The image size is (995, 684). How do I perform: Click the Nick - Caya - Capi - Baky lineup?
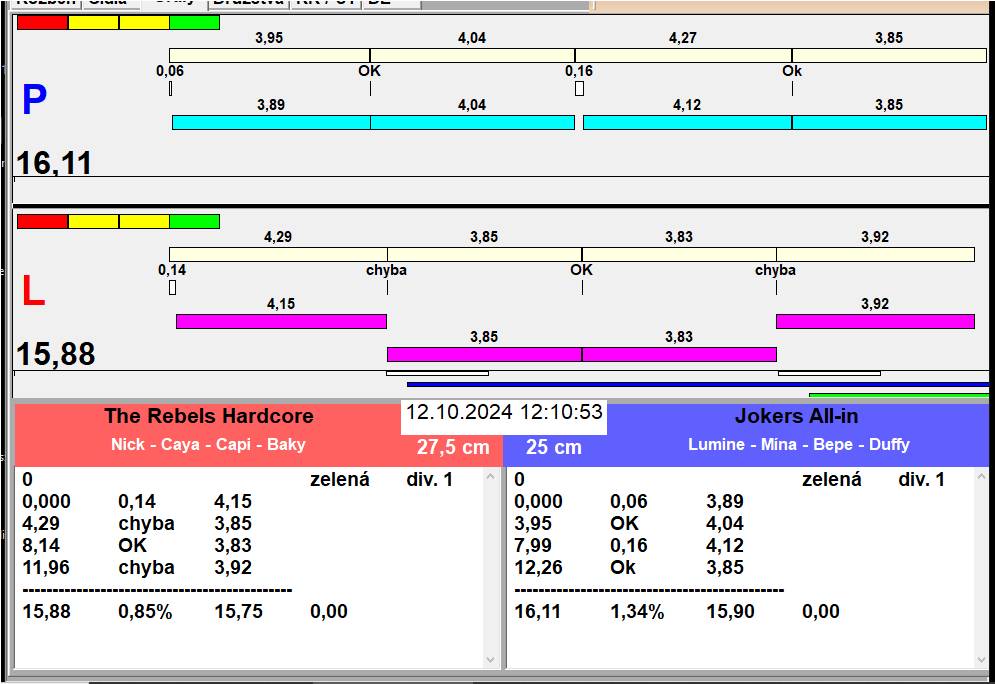point(208,444)
